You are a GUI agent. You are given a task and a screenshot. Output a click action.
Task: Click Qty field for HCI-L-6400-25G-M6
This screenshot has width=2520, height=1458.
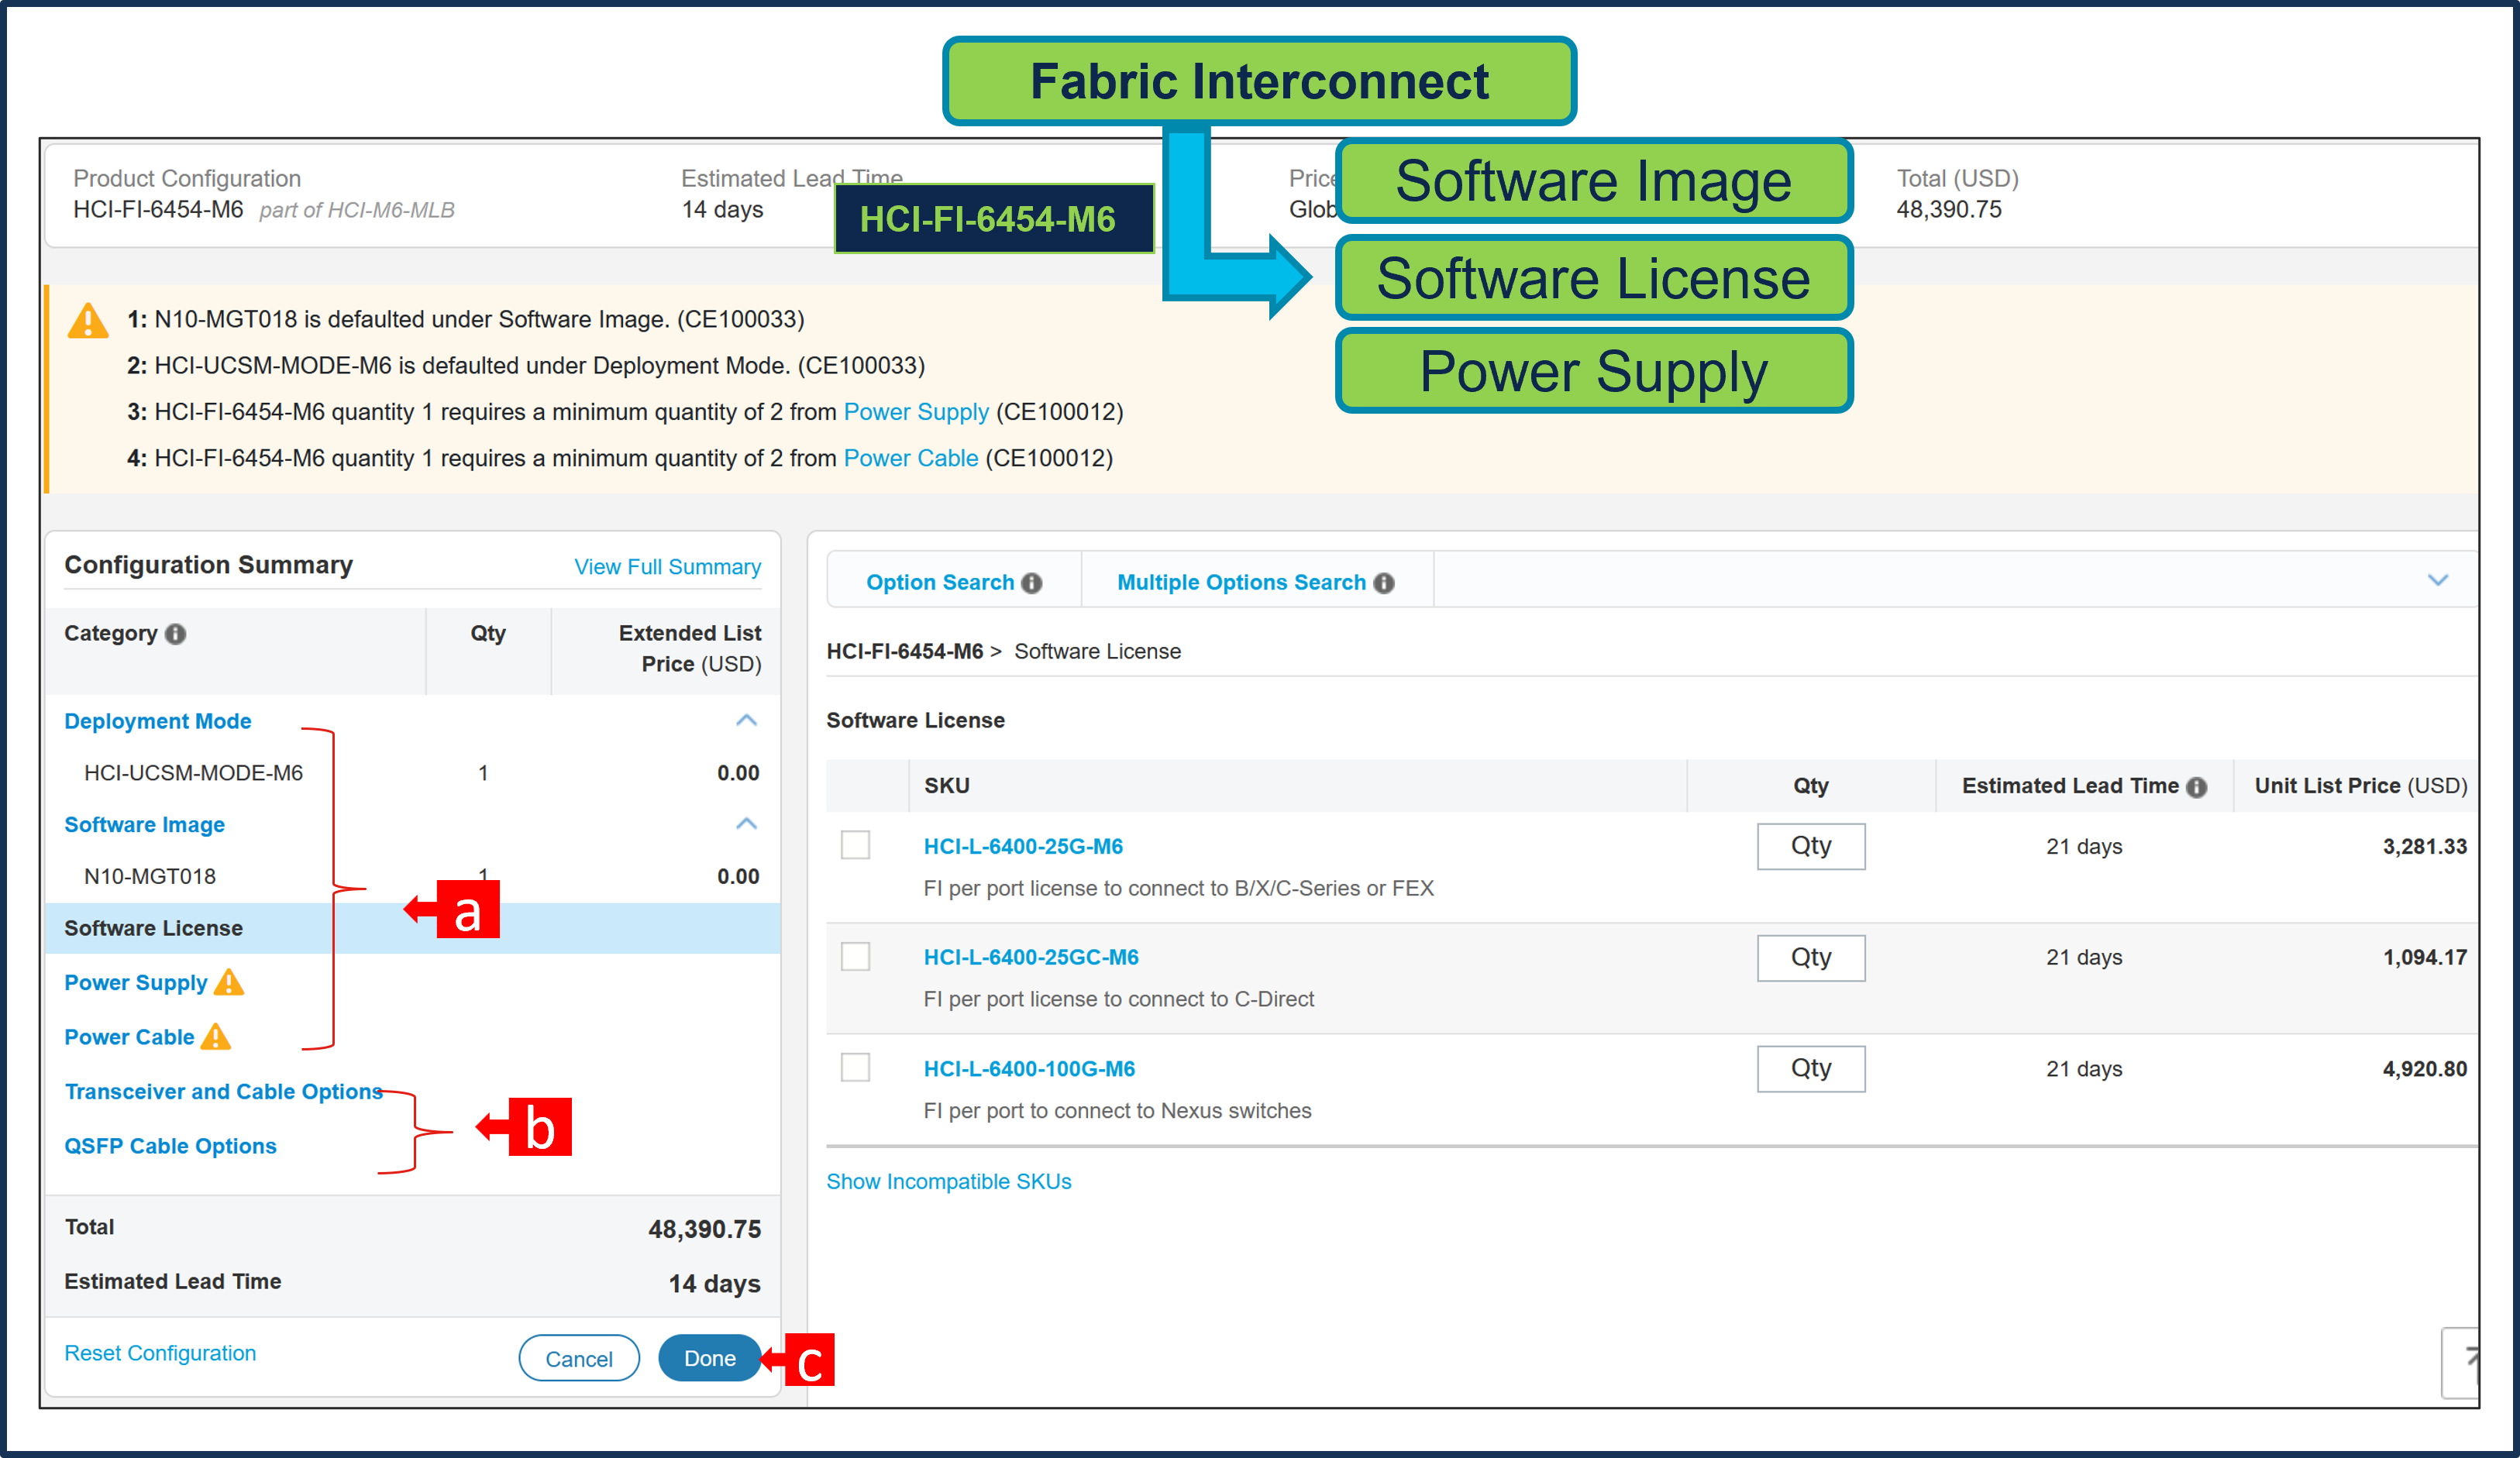[1811, 846]
